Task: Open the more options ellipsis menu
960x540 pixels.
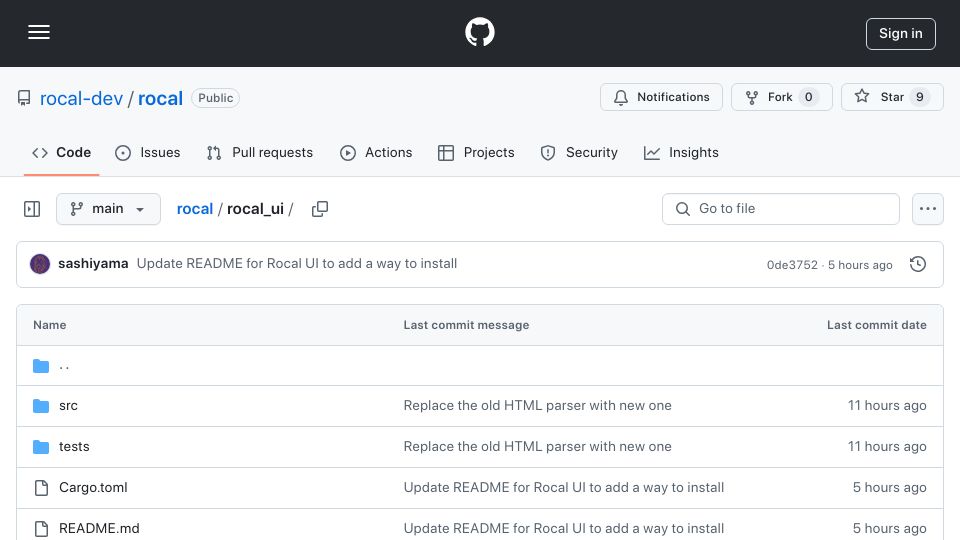Action: tap(928, 209)
